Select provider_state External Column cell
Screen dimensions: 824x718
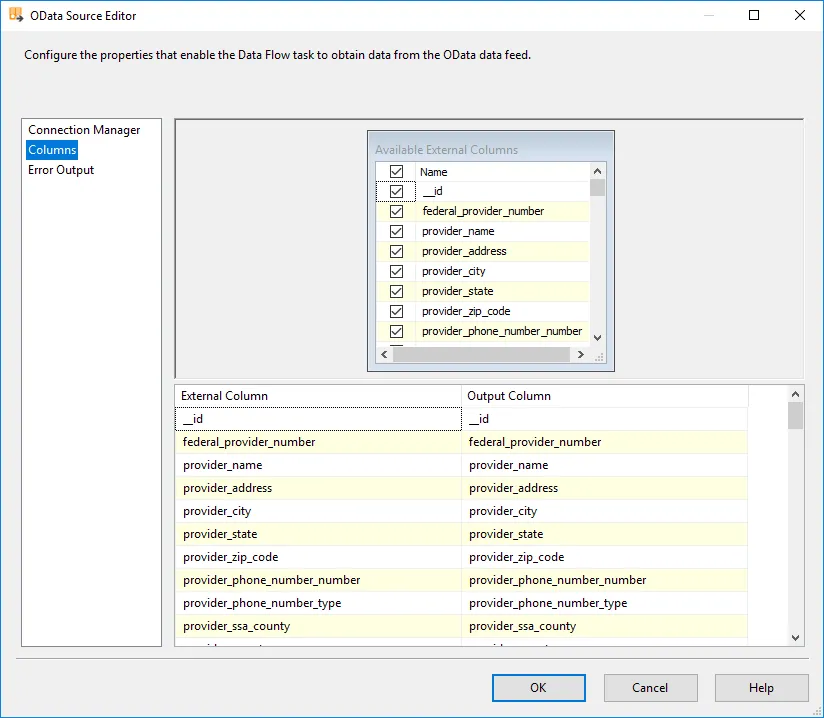click(318, 534)
